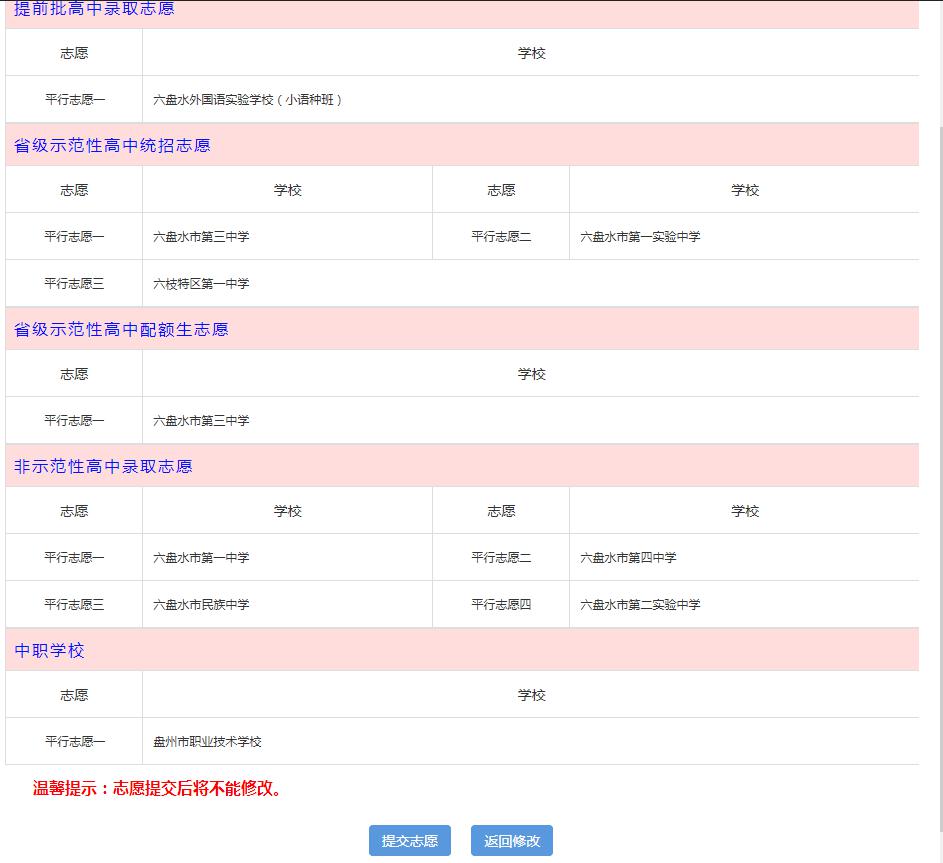The height and width of the screenshot is (863, 943).
Task: Click the red 温馨提示 warning text
Action: (155, 788)
